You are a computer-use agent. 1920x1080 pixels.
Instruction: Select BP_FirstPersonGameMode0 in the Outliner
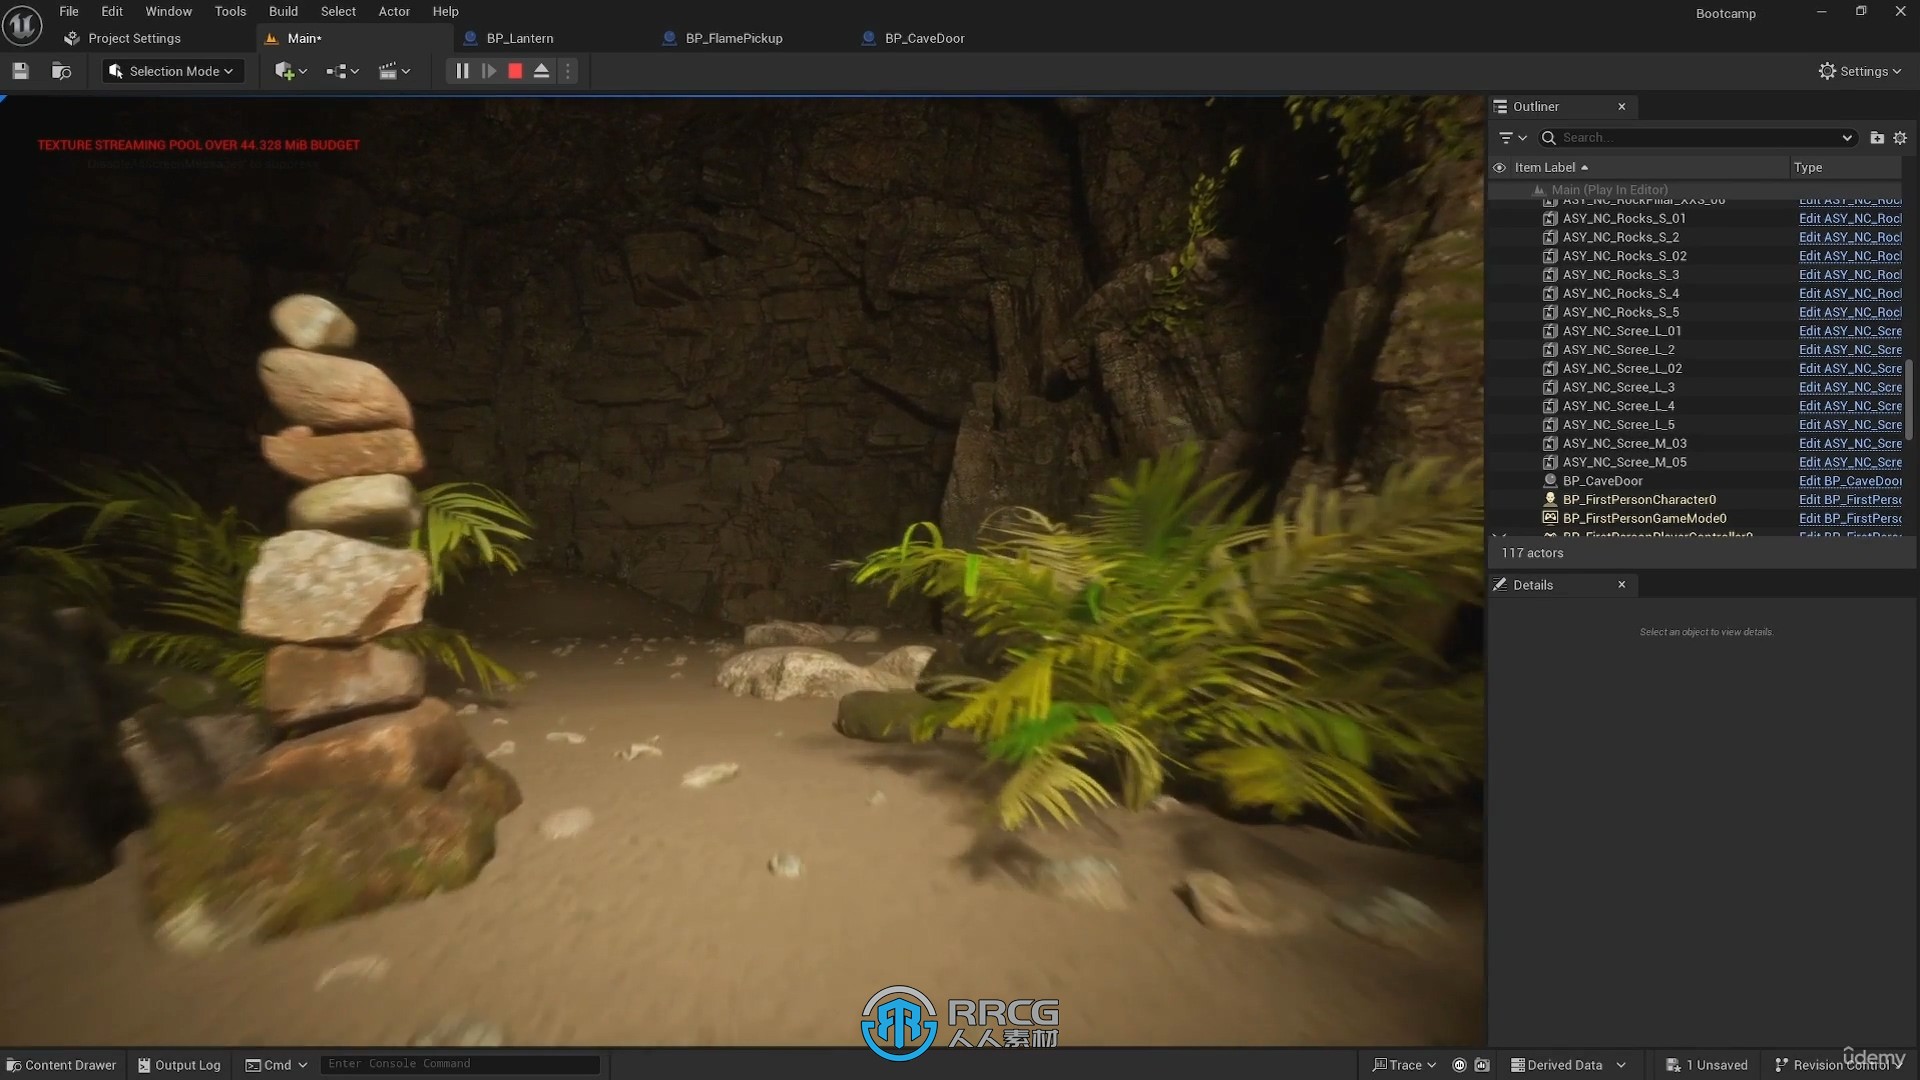(1645, 518)
